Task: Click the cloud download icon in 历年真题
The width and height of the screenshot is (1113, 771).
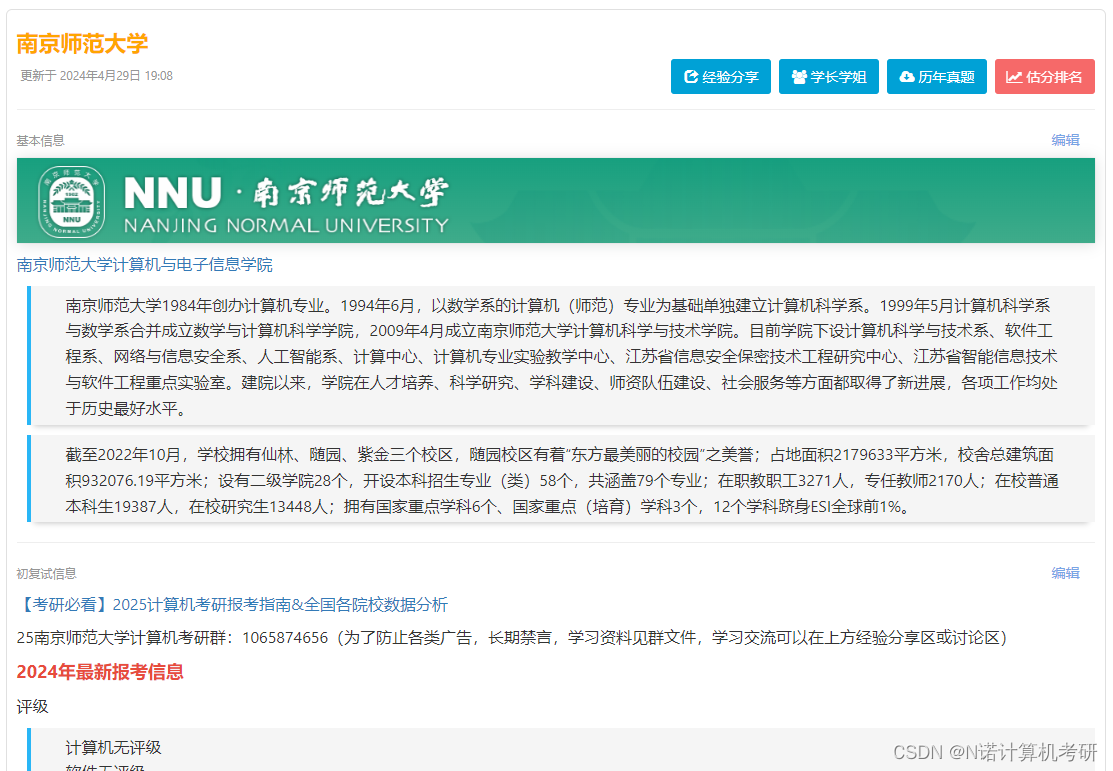Action: click(x=906, y=77)
